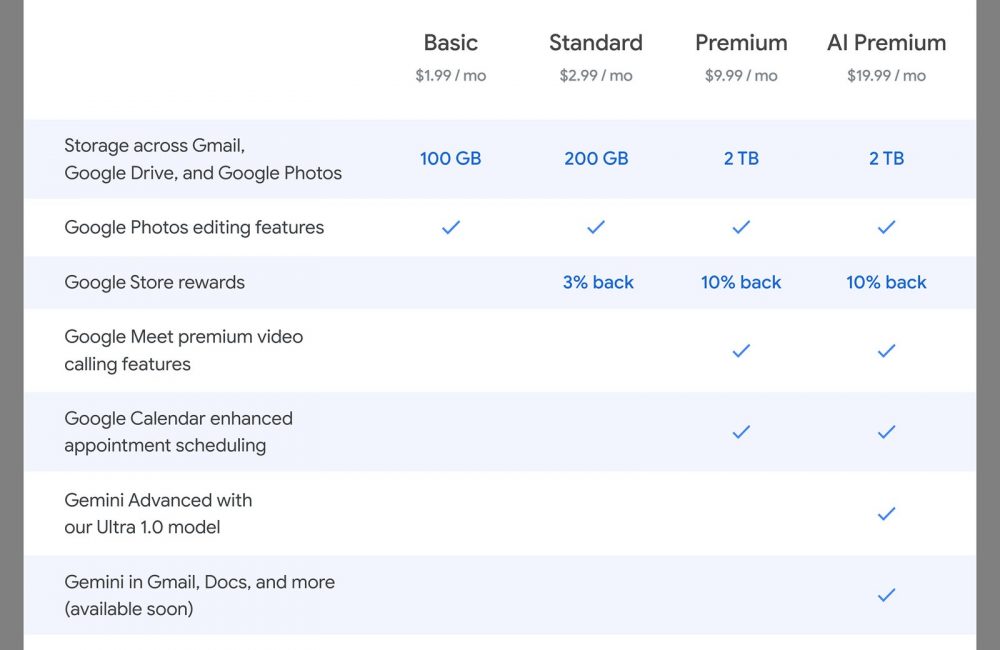This screenshot has width=1000, height=650.
Task: Click the Google Store rewards row label
Action: click(x=154, y=283)
